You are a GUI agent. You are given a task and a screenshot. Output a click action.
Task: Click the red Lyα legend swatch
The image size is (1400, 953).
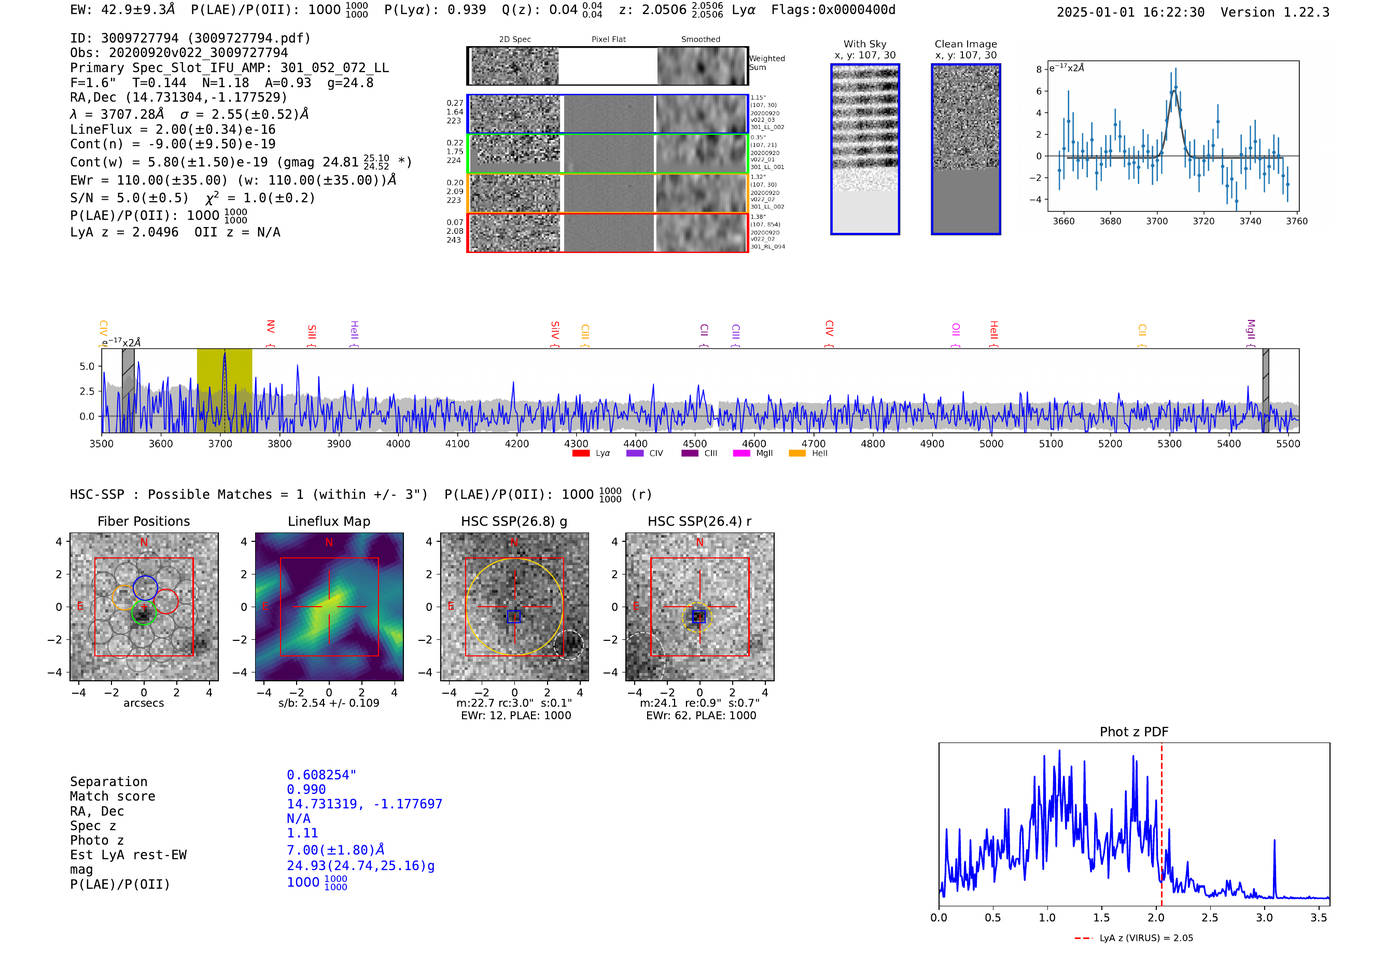tap(580, 453)
